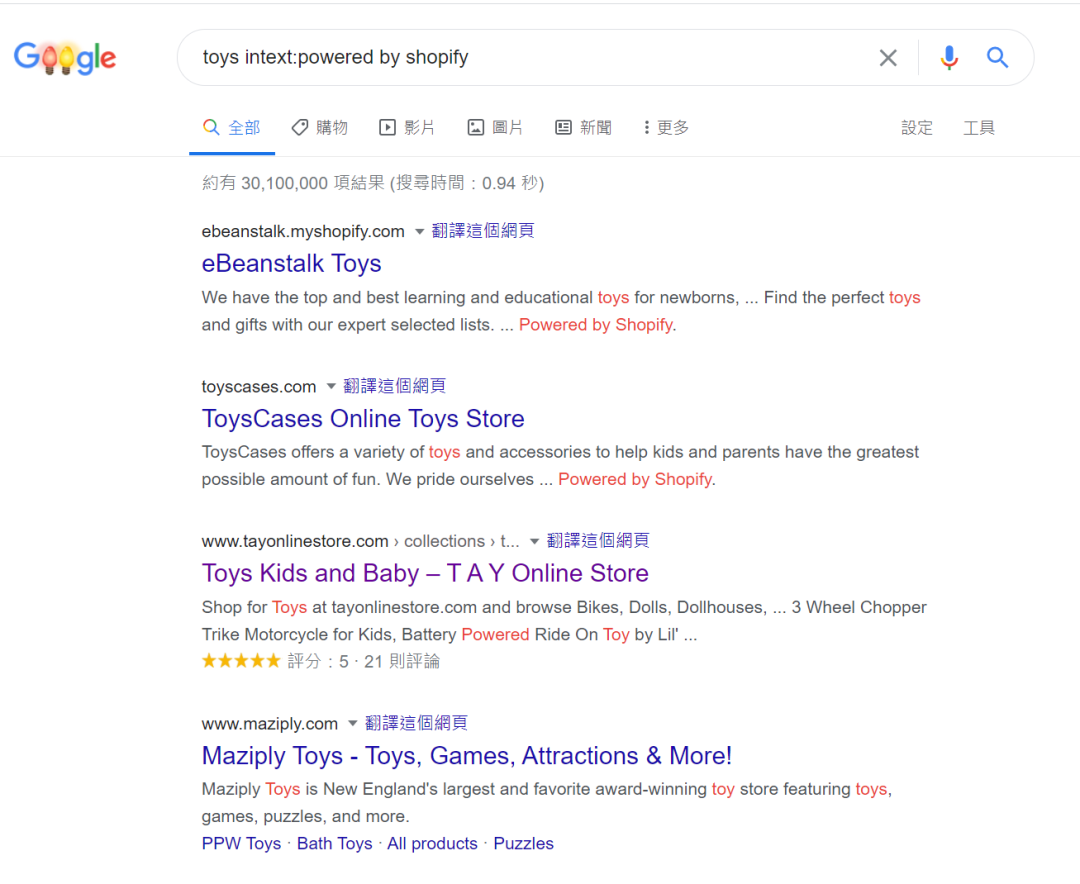Clear the search query with X icon

click(888, 58)
